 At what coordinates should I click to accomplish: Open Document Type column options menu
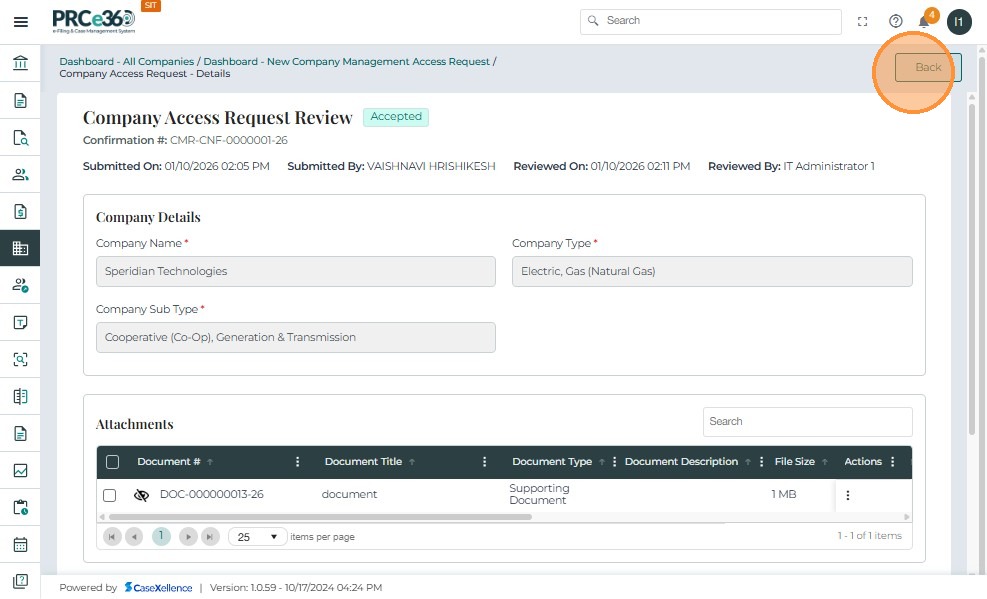click(614, 462)
